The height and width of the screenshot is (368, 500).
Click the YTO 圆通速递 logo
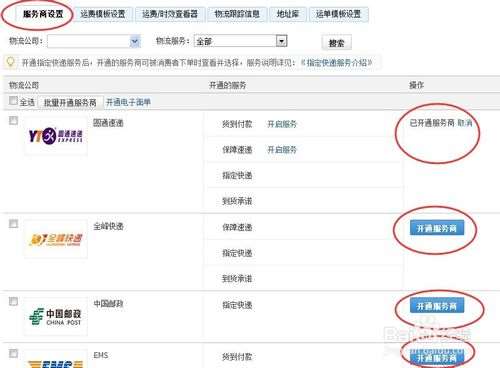point(56,136)
